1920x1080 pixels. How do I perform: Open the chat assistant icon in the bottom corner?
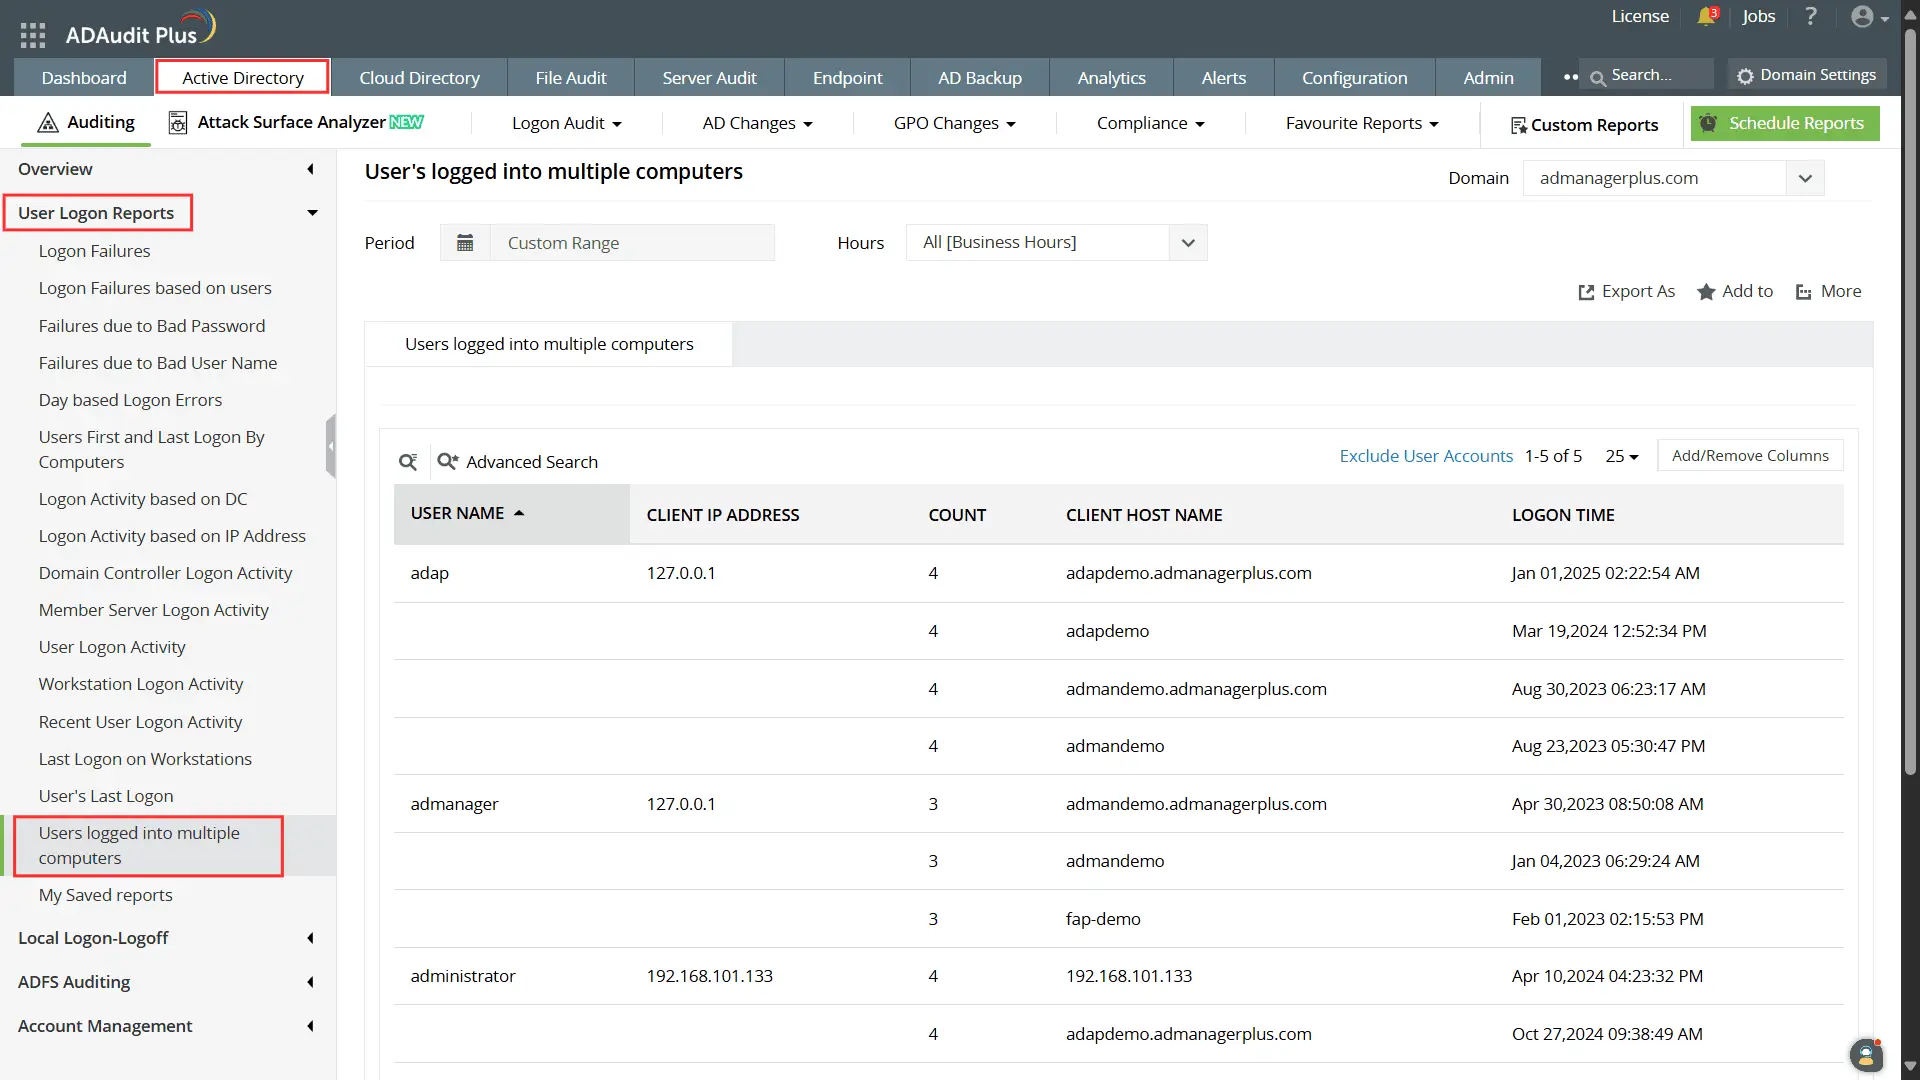pyautogui.click(x=1866, y=1054)
